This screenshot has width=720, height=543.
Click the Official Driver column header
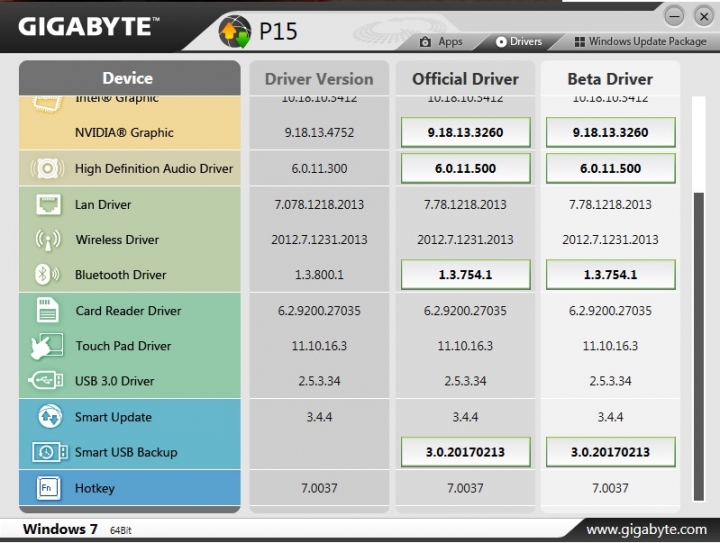coord(465,78)
